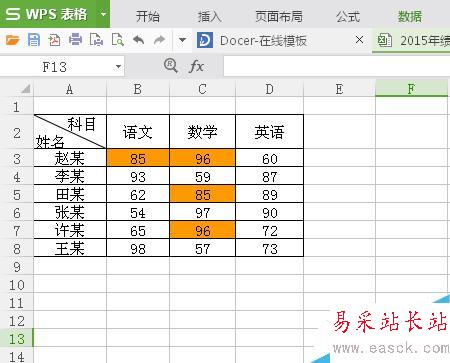Screen dimensions: 450x363
Task: Expand the quick access toolbar dropdown
Action: click(x=182, y=40)
